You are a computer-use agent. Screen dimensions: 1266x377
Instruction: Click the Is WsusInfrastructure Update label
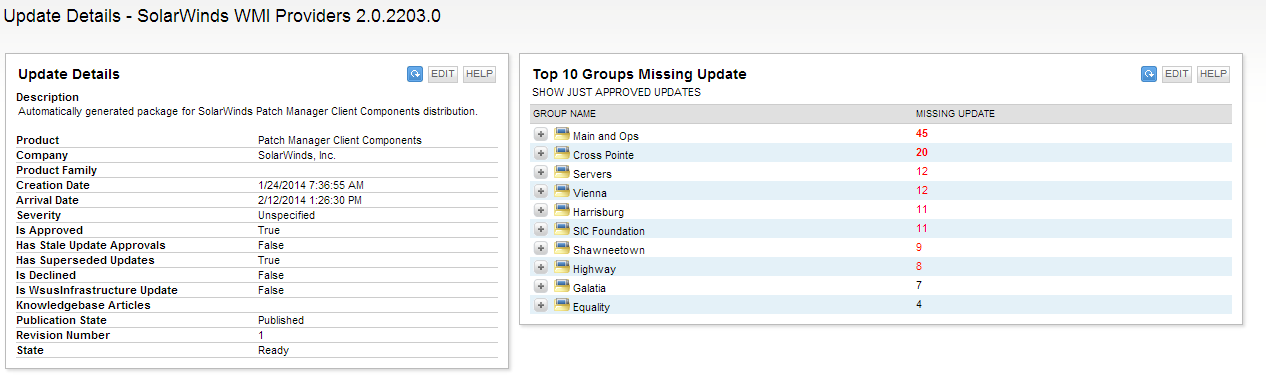point(97,290)
